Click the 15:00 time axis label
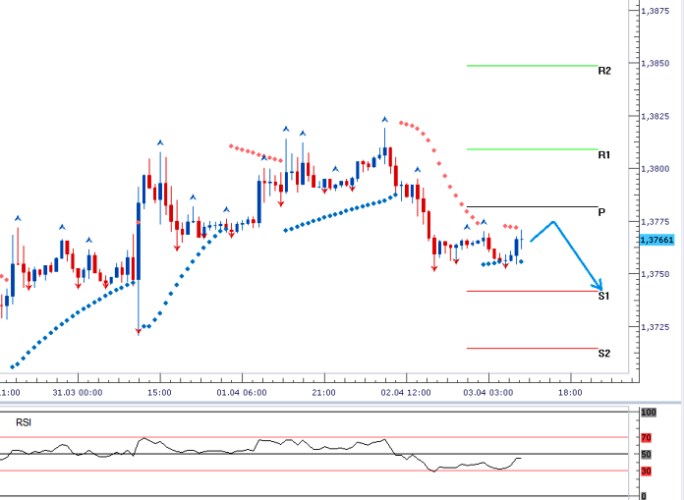The height and width of the screenshot is (500, 684). coord(159,393)
